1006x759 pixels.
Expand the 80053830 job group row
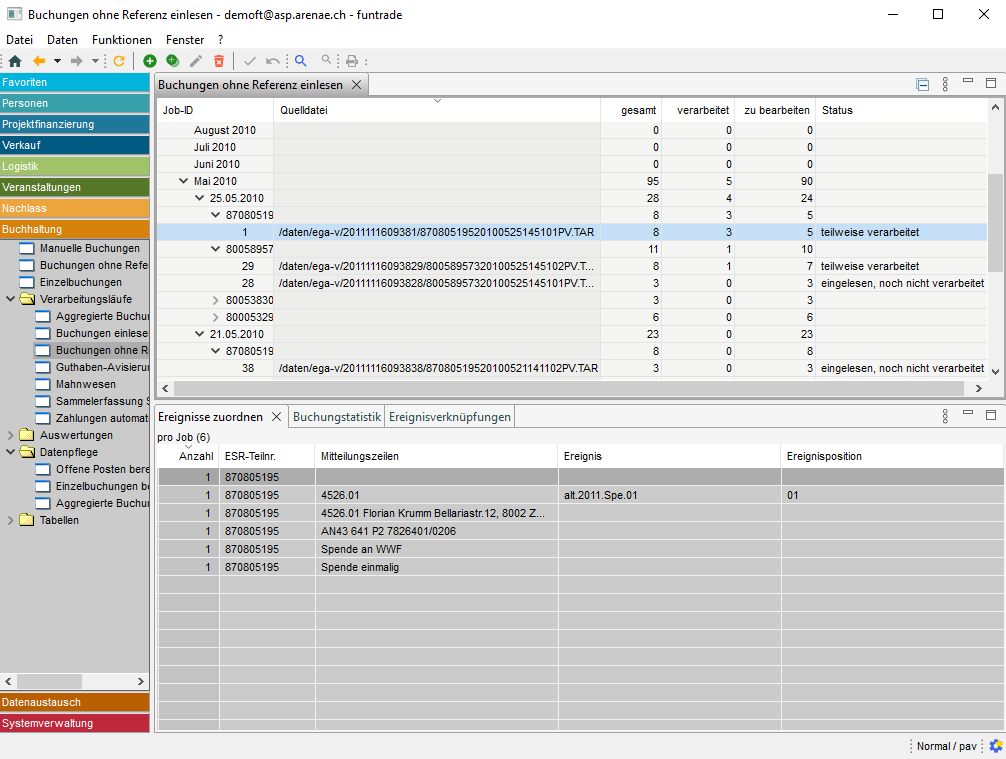click(215, 300)
